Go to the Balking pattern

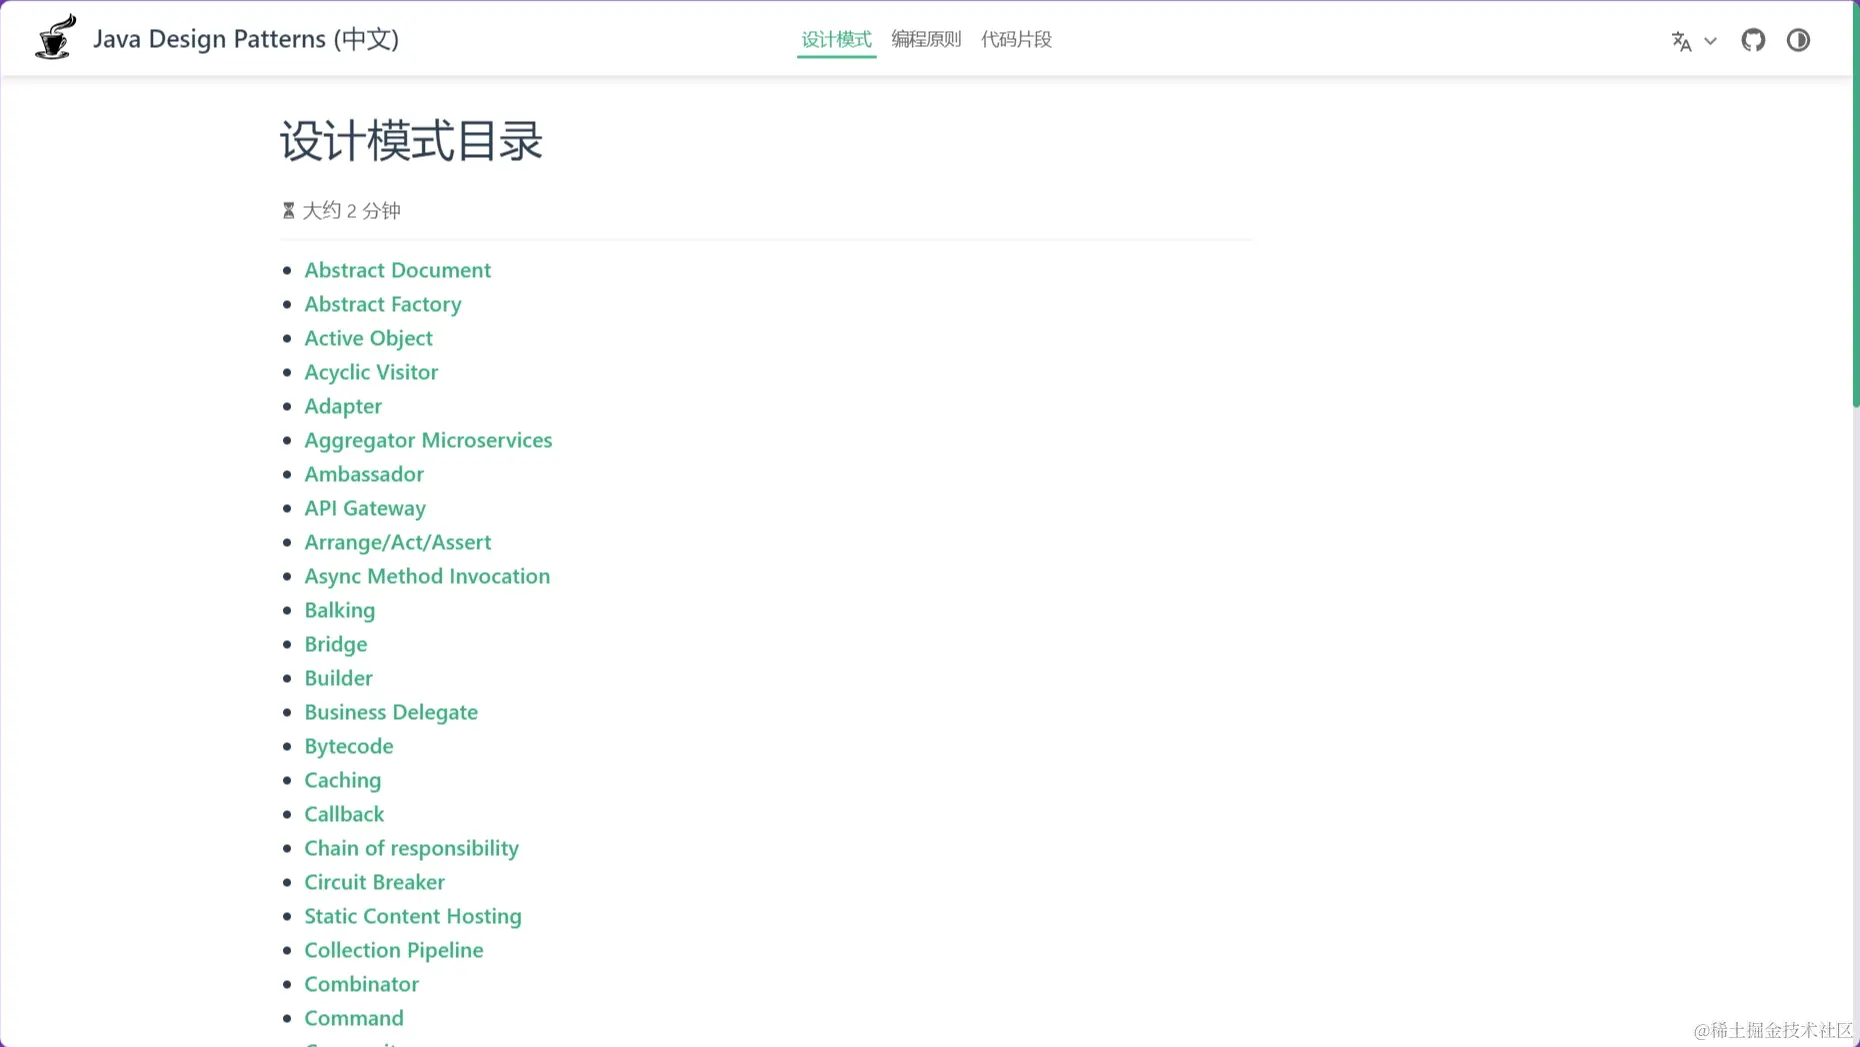tap(340, 610)
